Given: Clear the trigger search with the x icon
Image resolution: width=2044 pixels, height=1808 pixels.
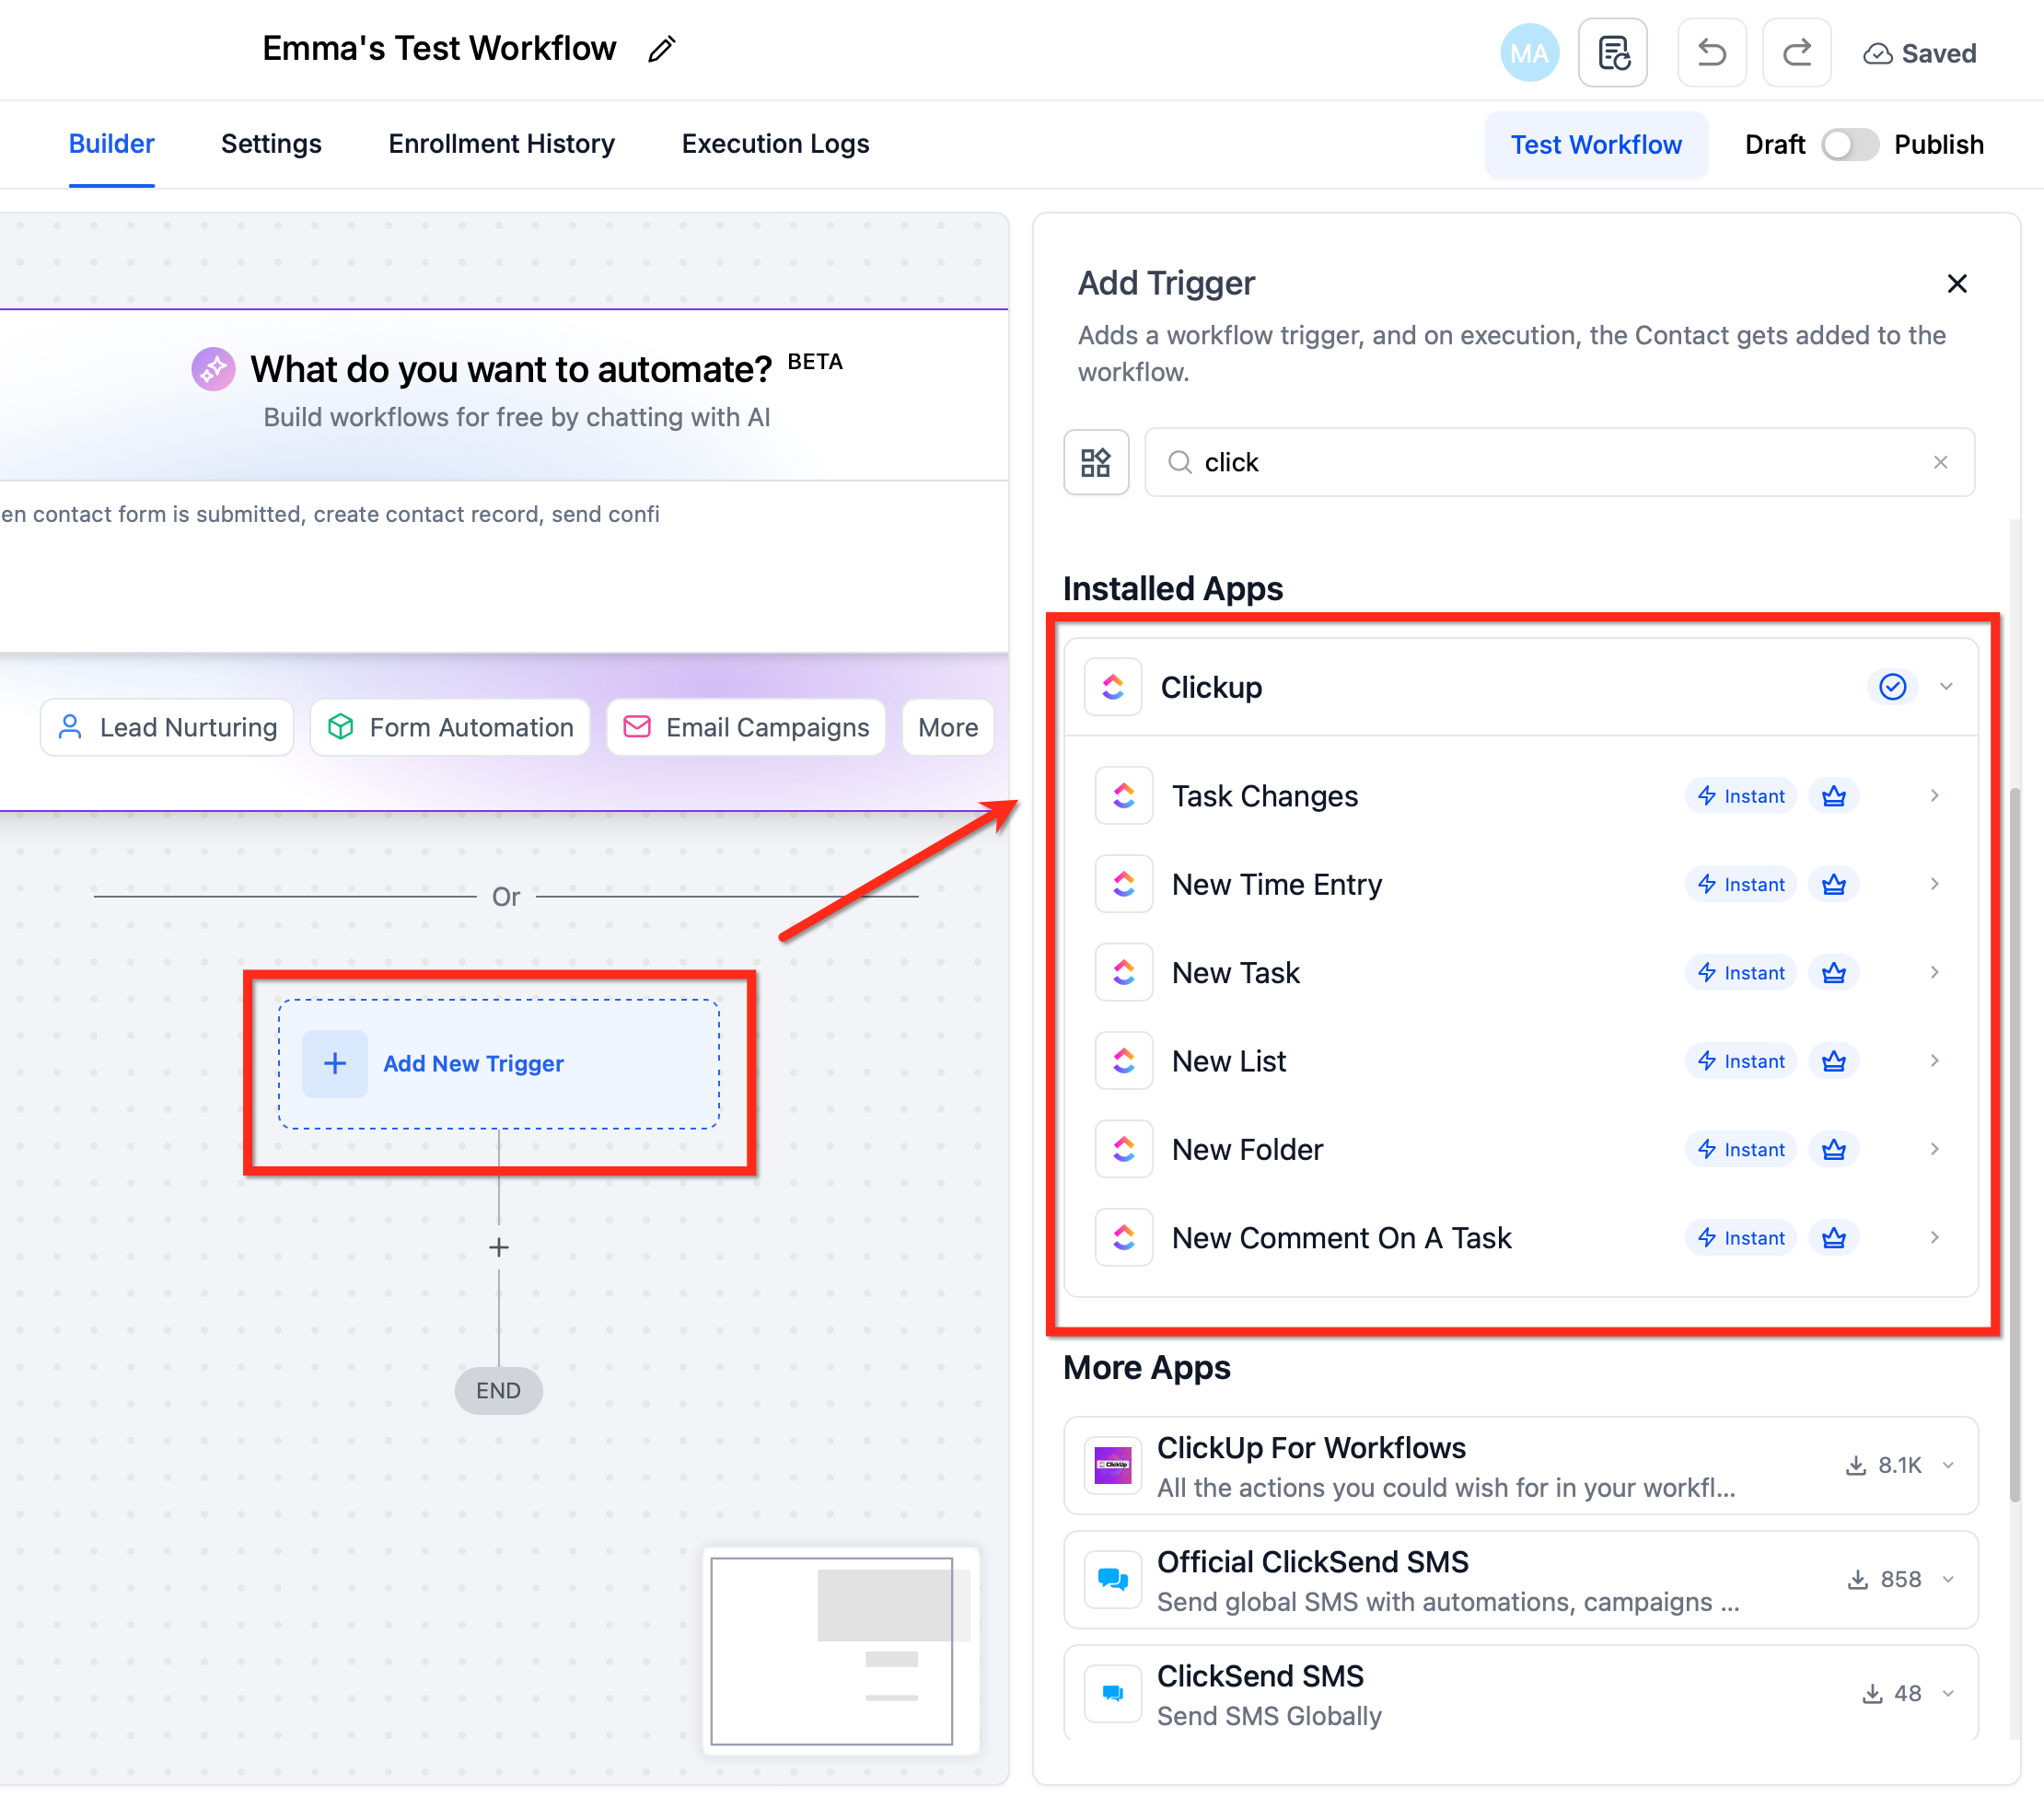Looking at the screenshot, I should (1940, 462).
